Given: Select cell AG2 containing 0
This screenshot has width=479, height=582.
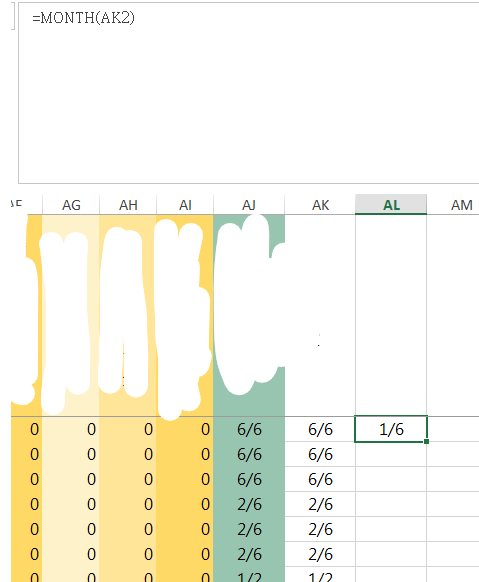Looking at the screenshot, I should [71, 429].
